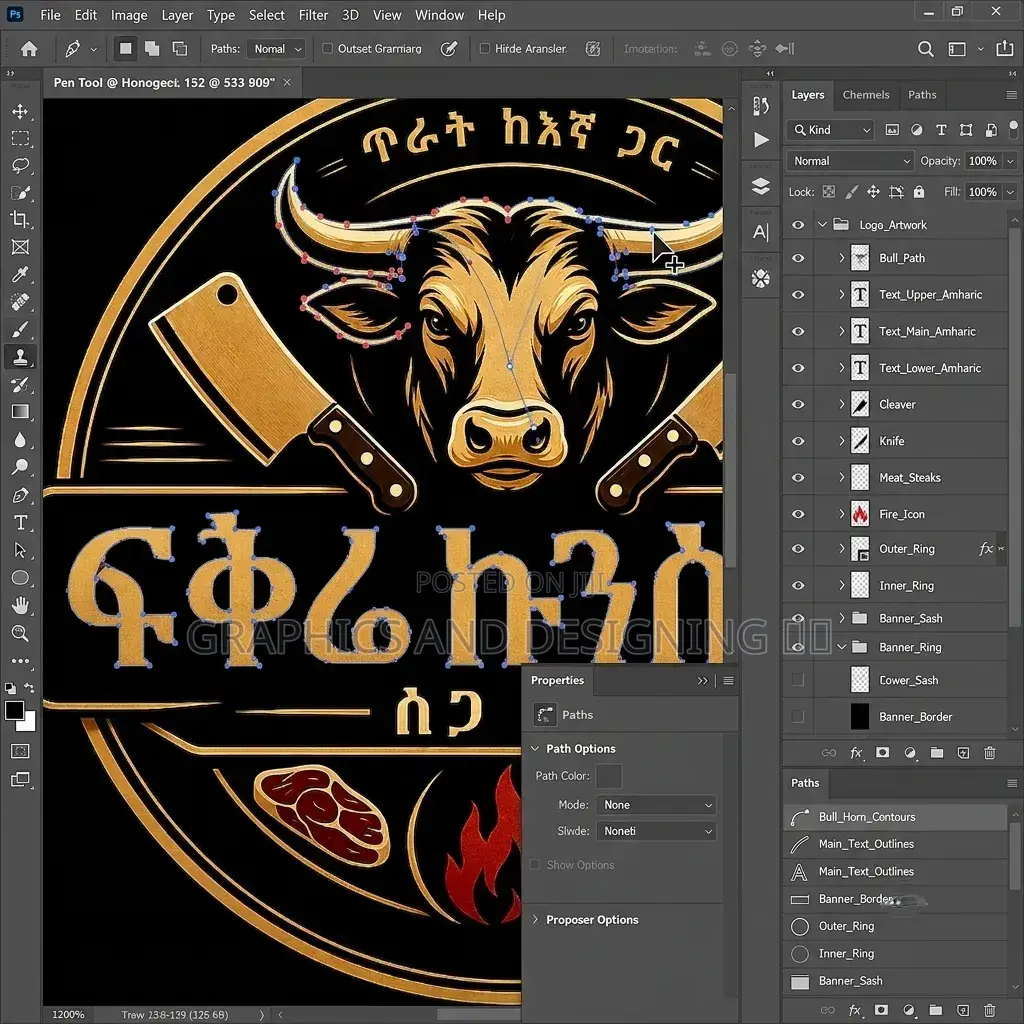
Task: Select the Eyedropper tool
Action: pos(20,274)
